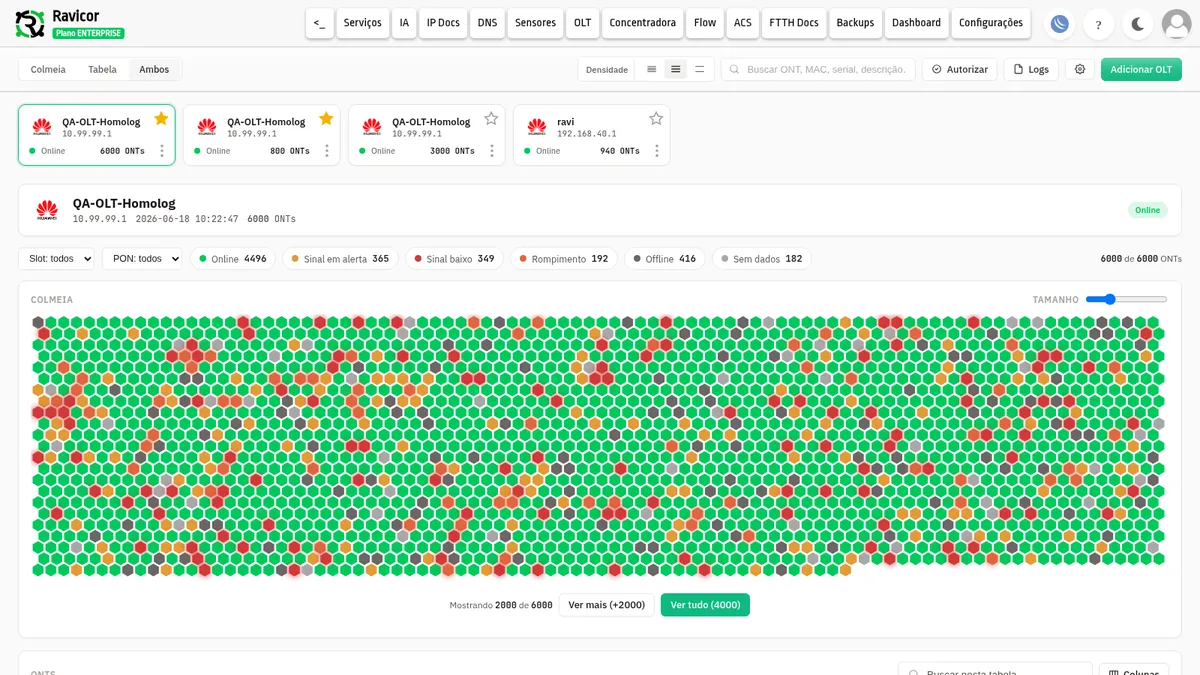Screen dimensions: 1200x675
Task: Favorite the 3000 ONTs OLT card star
Action: [491, 119]
